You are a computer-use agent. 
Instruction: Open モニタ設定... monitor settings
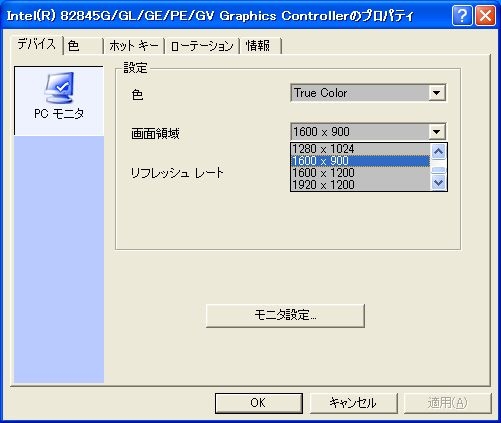pyautogui.click(x=285, y=315)
